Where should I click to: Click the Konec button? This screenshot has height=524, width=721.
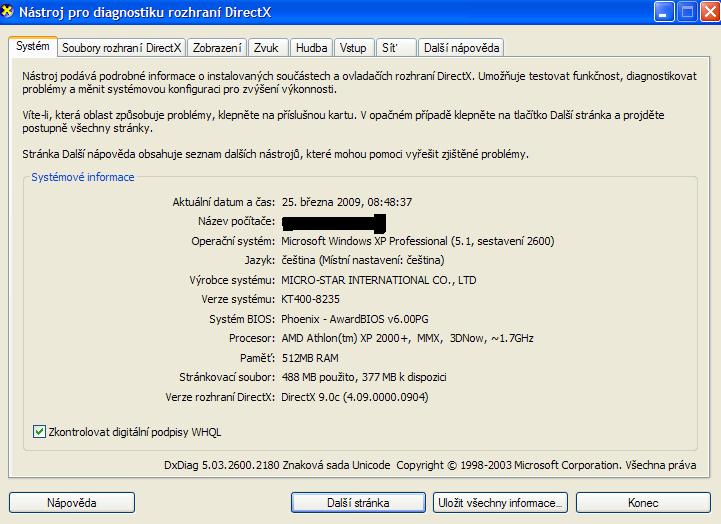[643, 502]
